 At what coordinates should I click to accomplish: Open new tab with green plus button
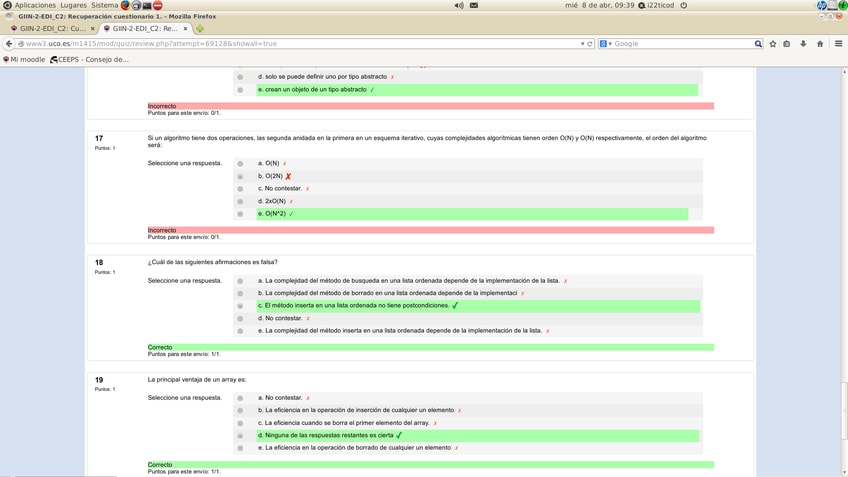(200, 29)
